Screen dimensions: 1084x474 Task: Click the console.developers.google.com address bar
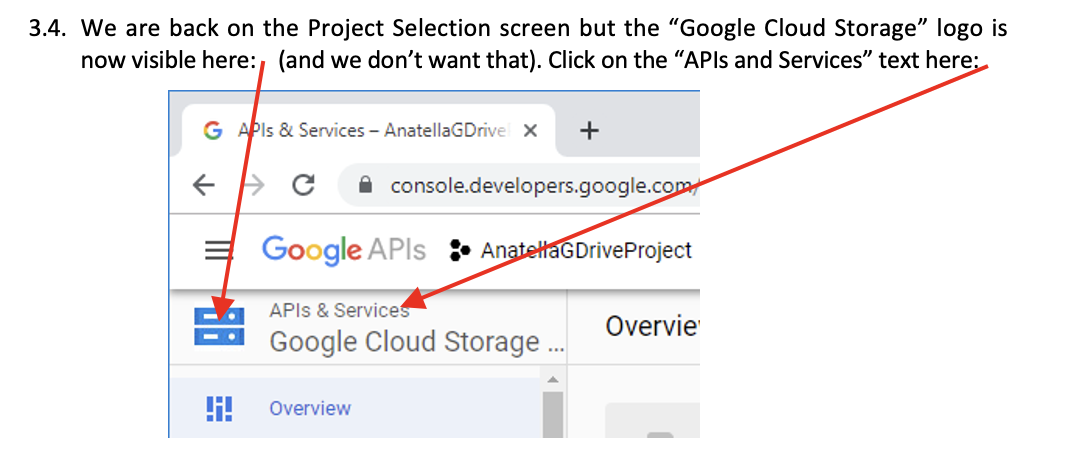pos(530,186)
